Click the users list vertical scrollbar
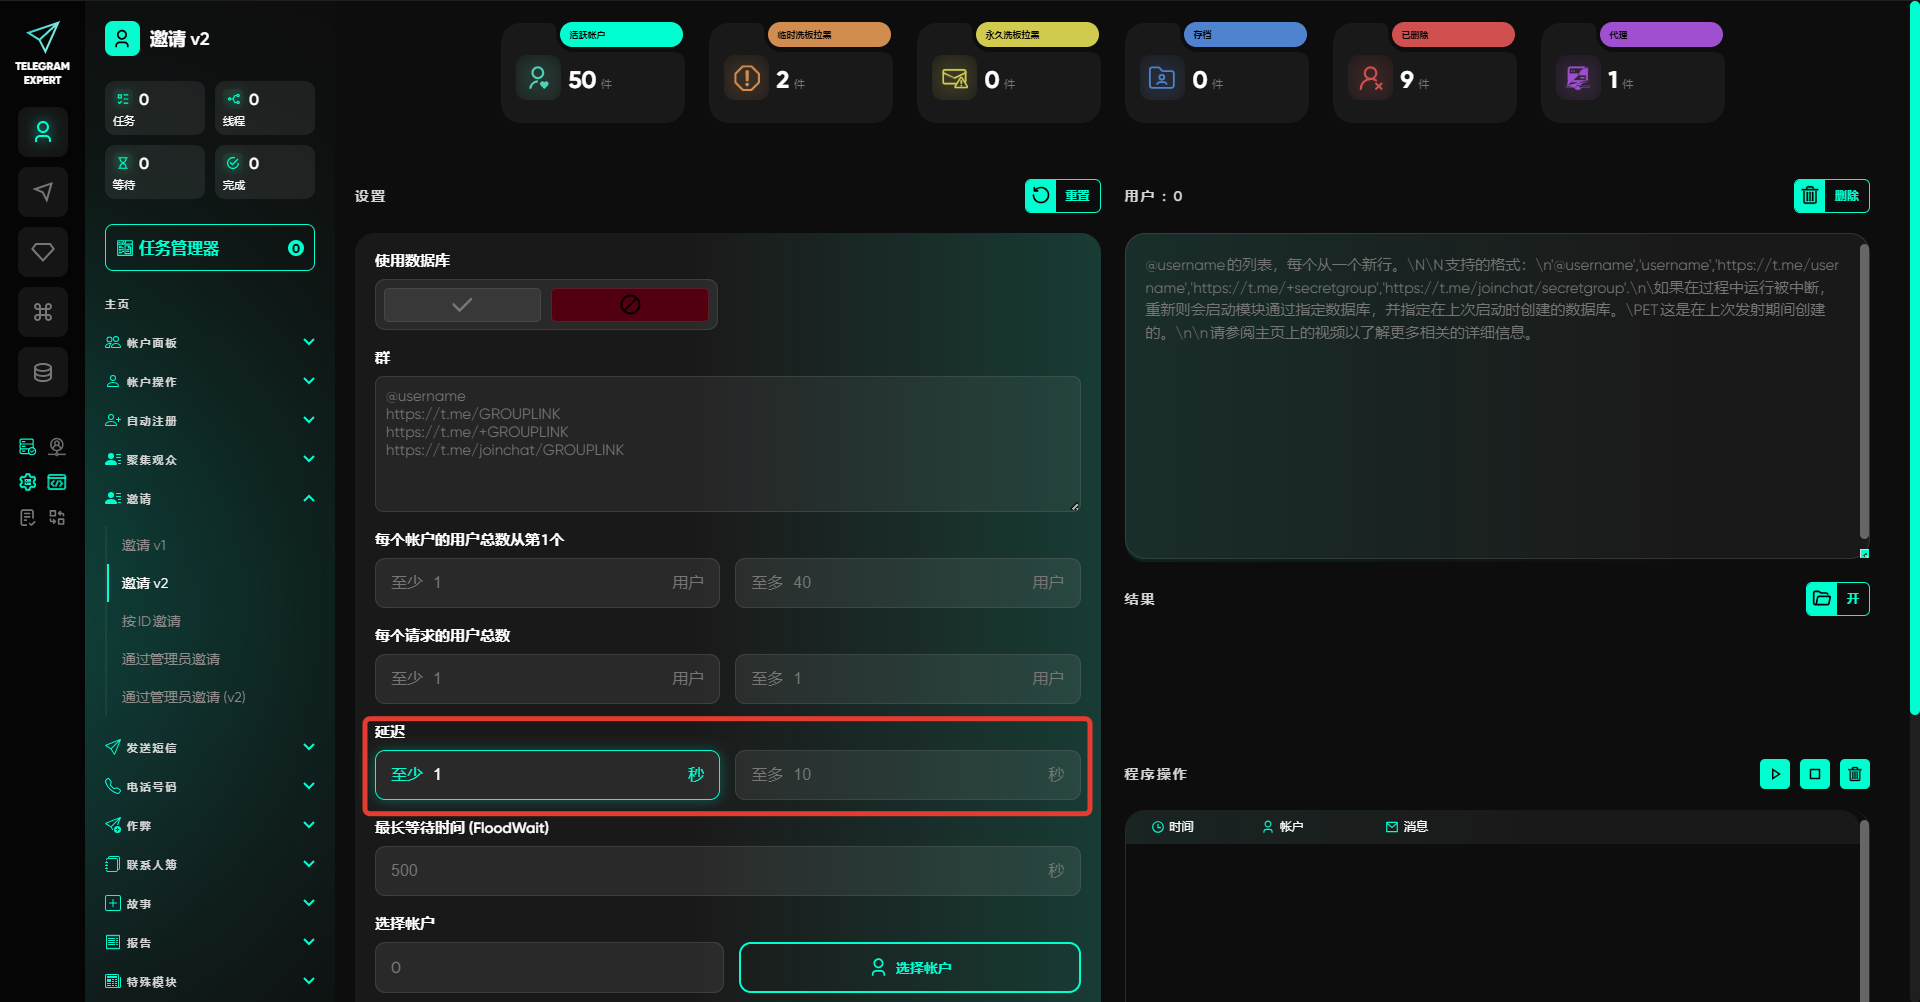 click(x=1863, y=390)
